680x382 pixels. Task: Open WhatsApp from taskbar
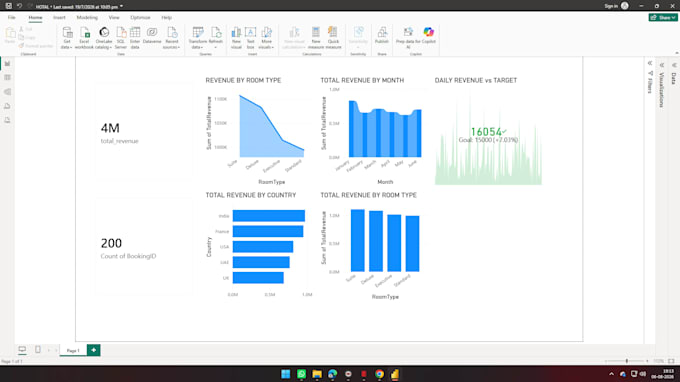(x=301, y=374)
